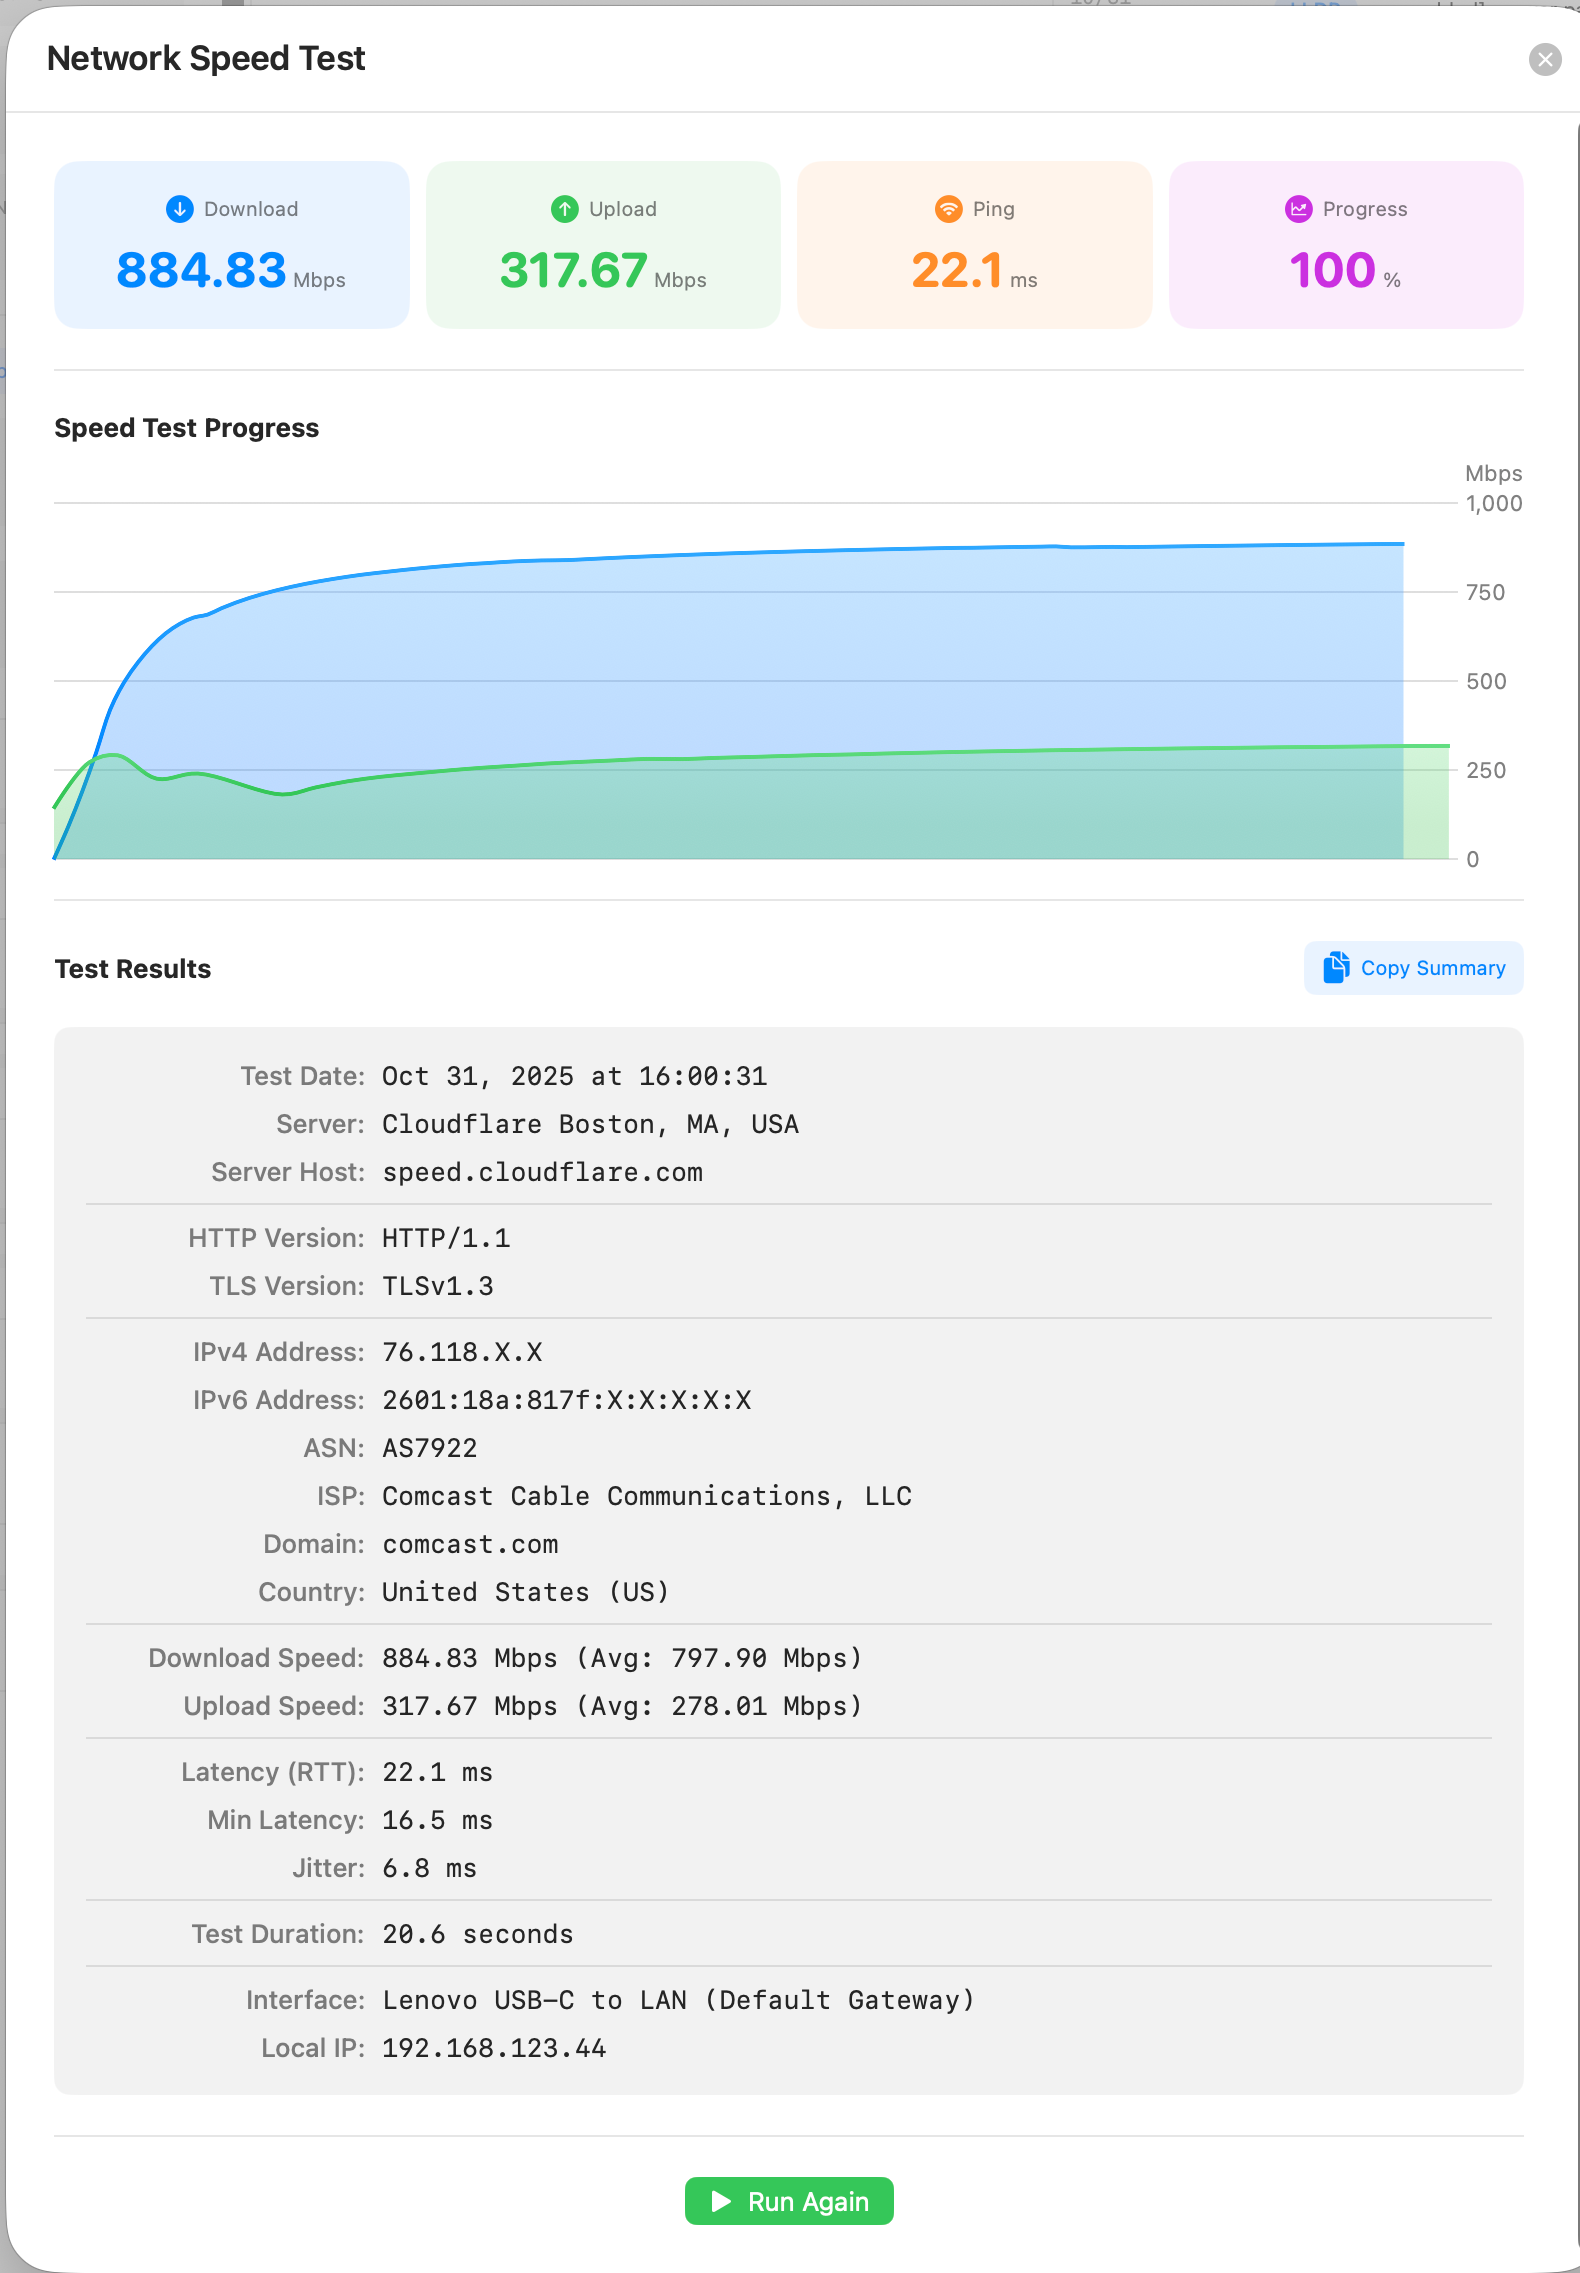Click the Speed Test Progress heading
This screenshot has height=2273, width=1580.
(x=187, y=428)
